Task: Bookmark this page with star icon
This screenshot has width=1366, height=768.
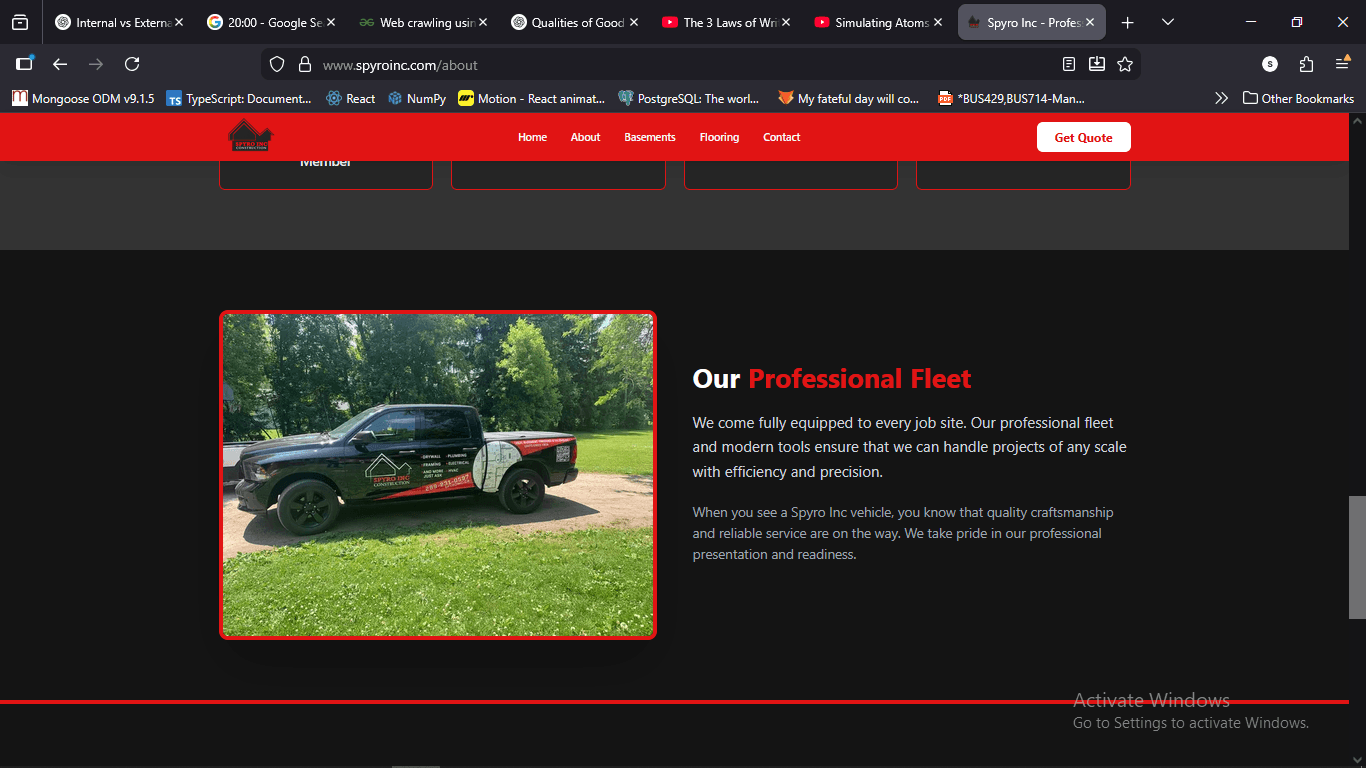Action: click(x=1125, y=64)
